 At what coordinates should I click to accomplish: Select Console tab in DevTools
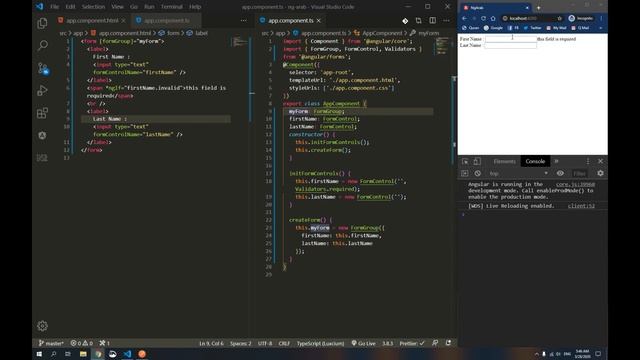[x=535, y=162]
